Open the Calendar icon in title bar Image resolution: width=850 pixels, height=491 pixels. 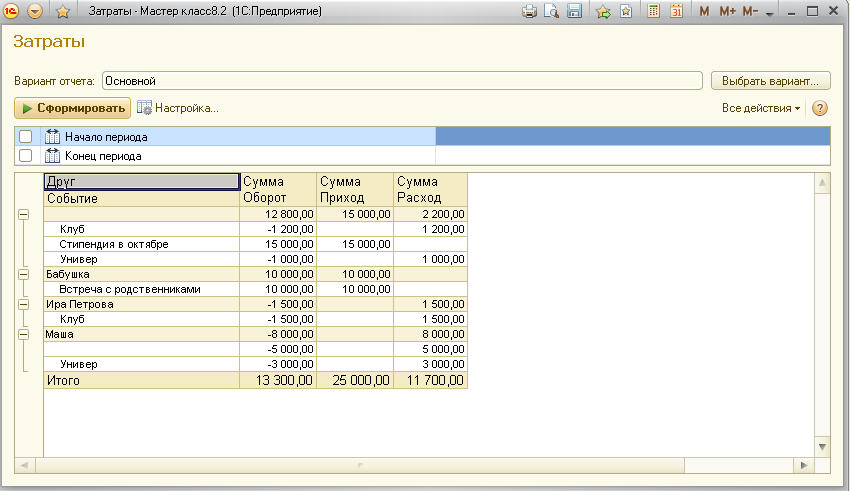(x=676, y=11)
